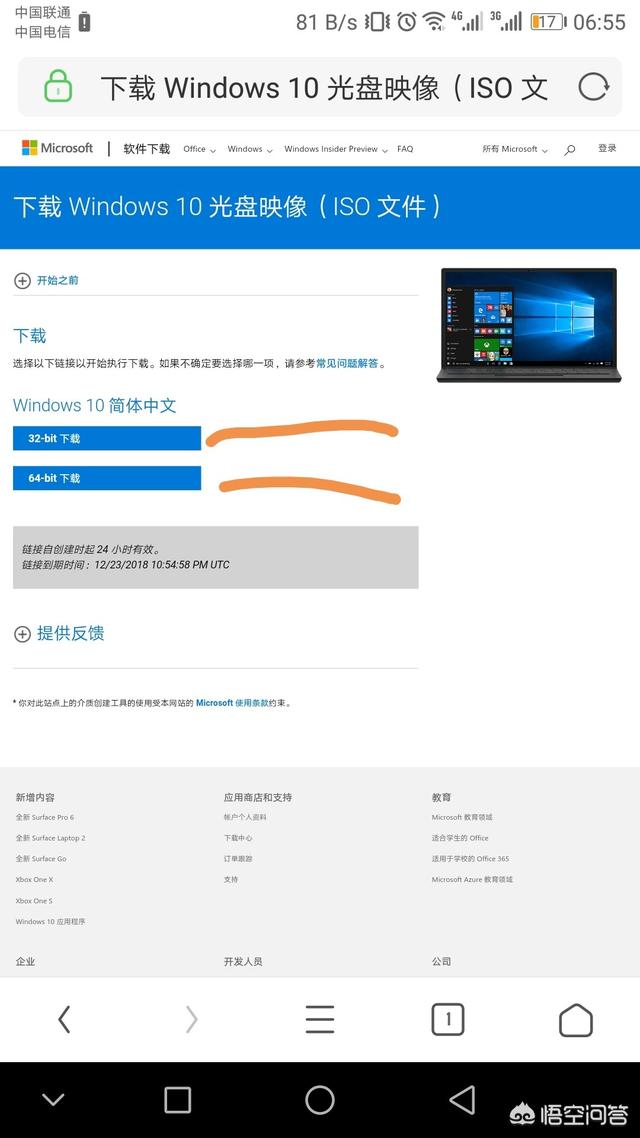Open Android recent apps square button
The image size is (640, 1138).
pyautogui.click(x=178, y=1100)
